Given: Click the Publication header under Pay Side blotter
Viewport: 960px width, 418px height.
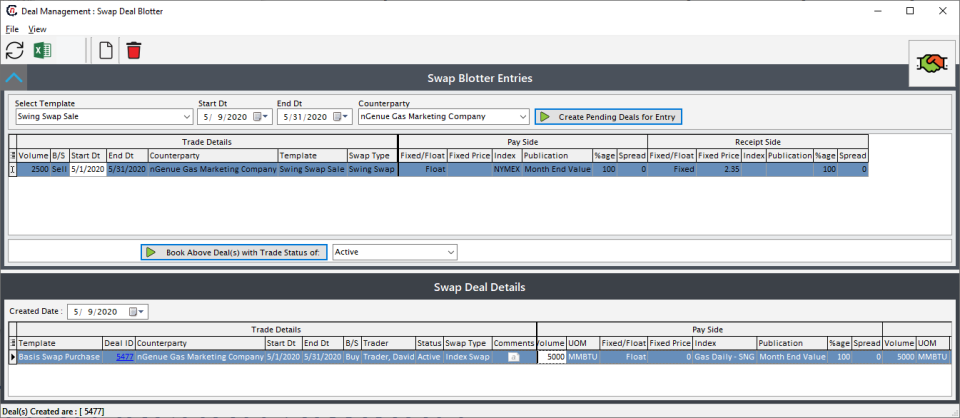Looking at the screenshot, I should 557,155.
